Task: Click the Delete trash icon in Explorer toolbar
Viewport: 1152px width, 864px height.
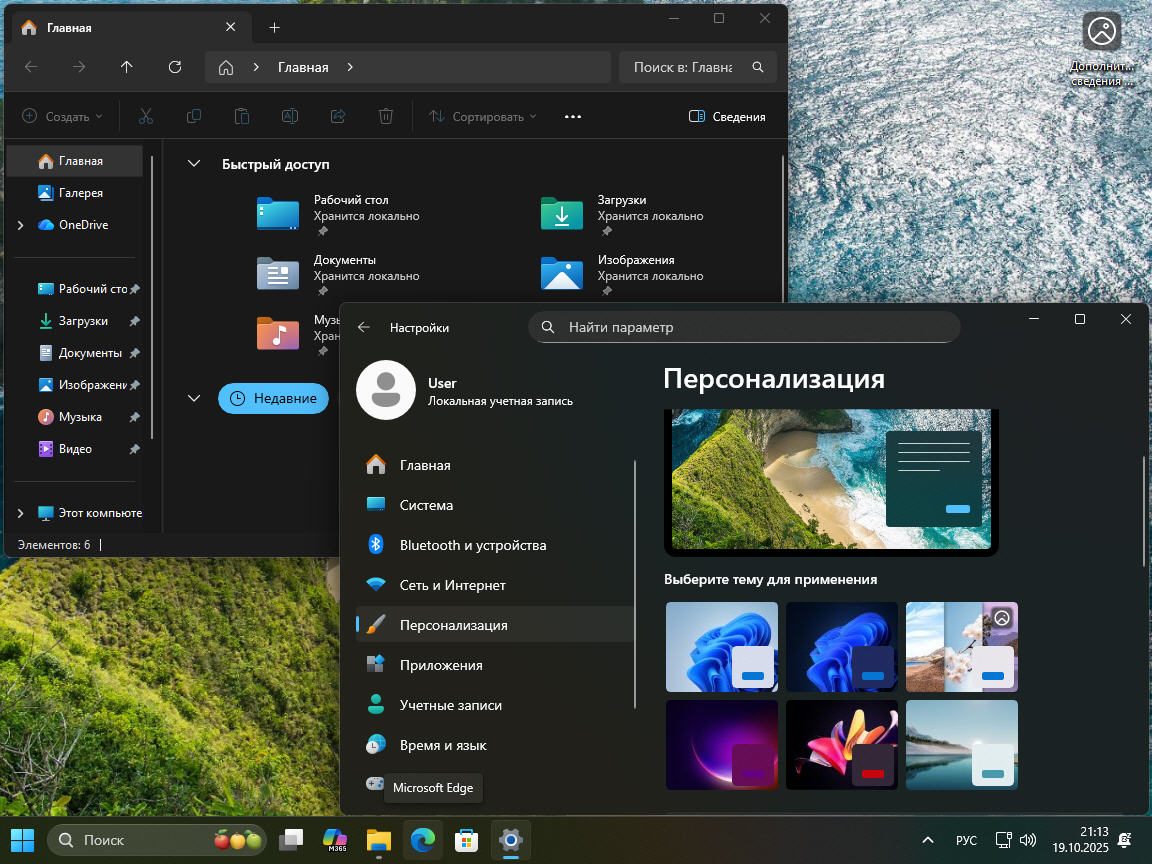Action: coord(386,117)
